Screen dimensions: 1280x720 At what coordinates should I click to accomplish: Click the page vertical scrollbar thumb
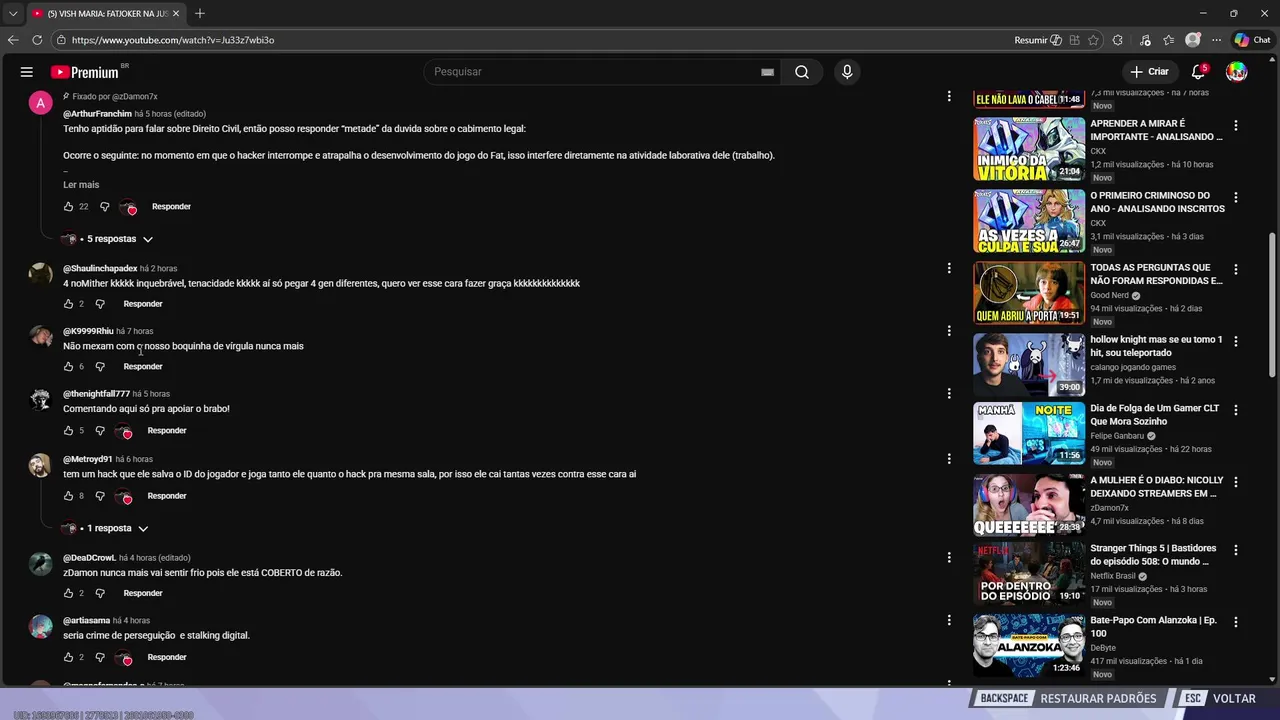coord(1272,305)
